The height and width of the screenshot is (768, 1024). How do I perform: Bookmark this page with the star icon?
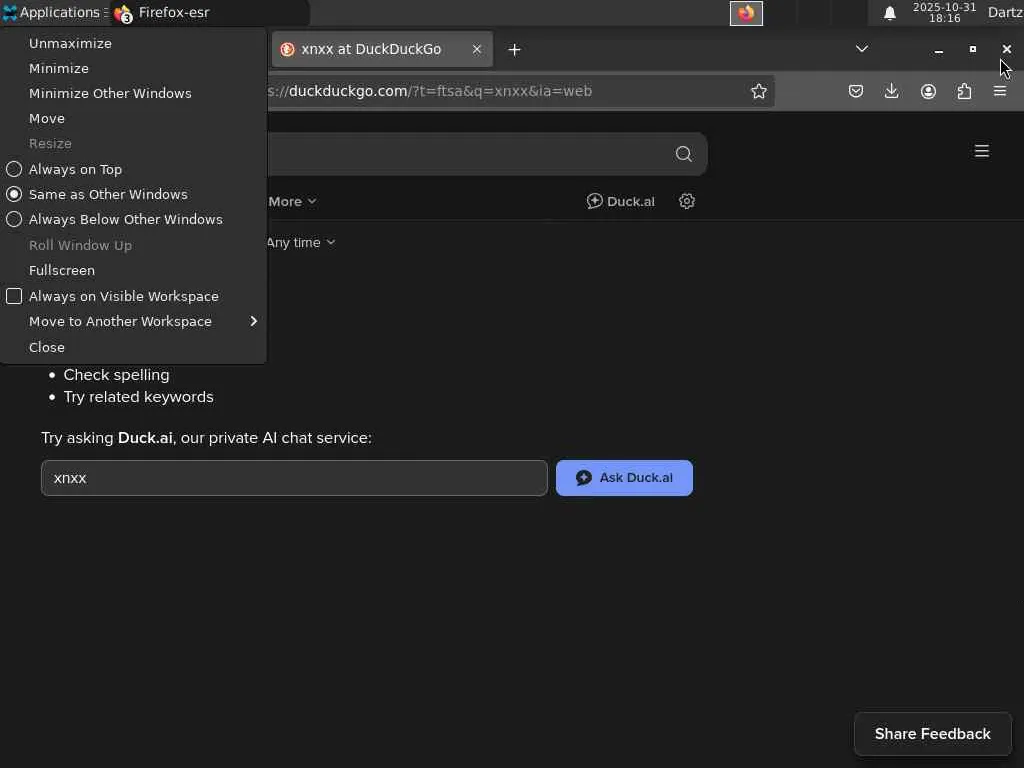click(x=758, y=91)
